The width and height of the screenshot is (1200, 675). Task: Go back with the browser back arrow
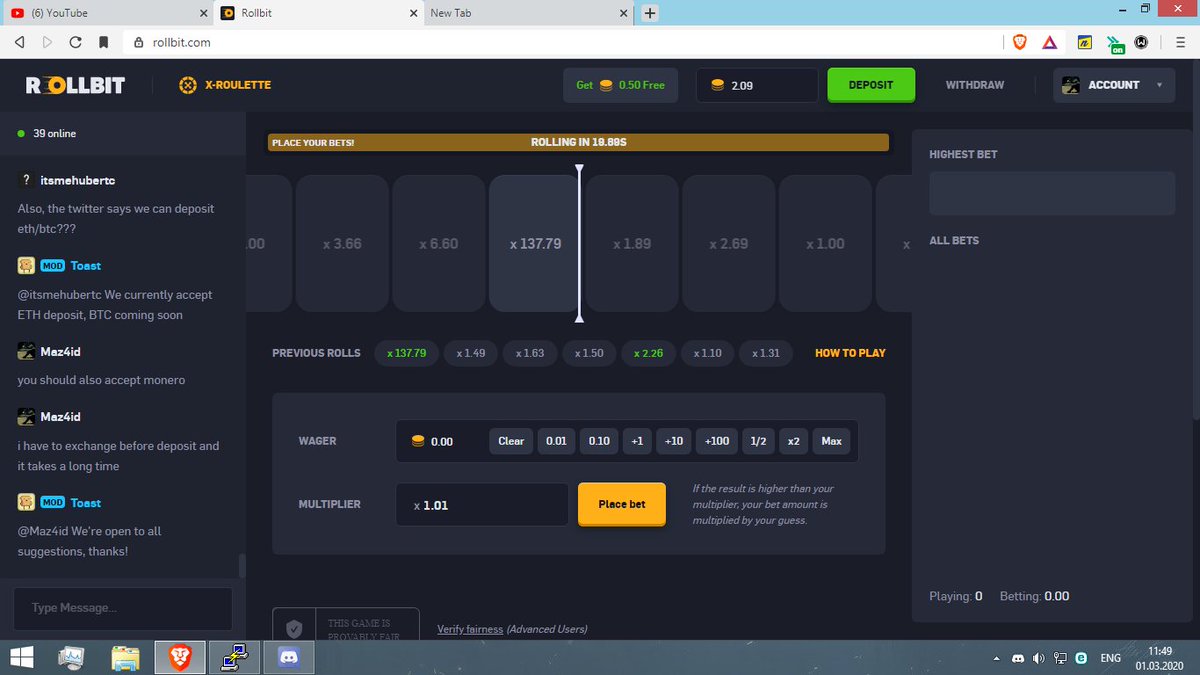(x=19, y=43)
